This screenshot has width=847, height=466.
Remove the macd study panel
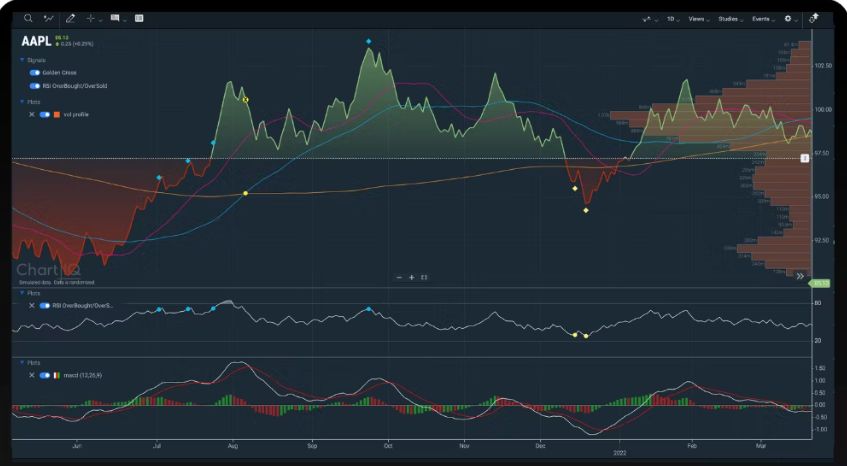(x=32, y=375)
